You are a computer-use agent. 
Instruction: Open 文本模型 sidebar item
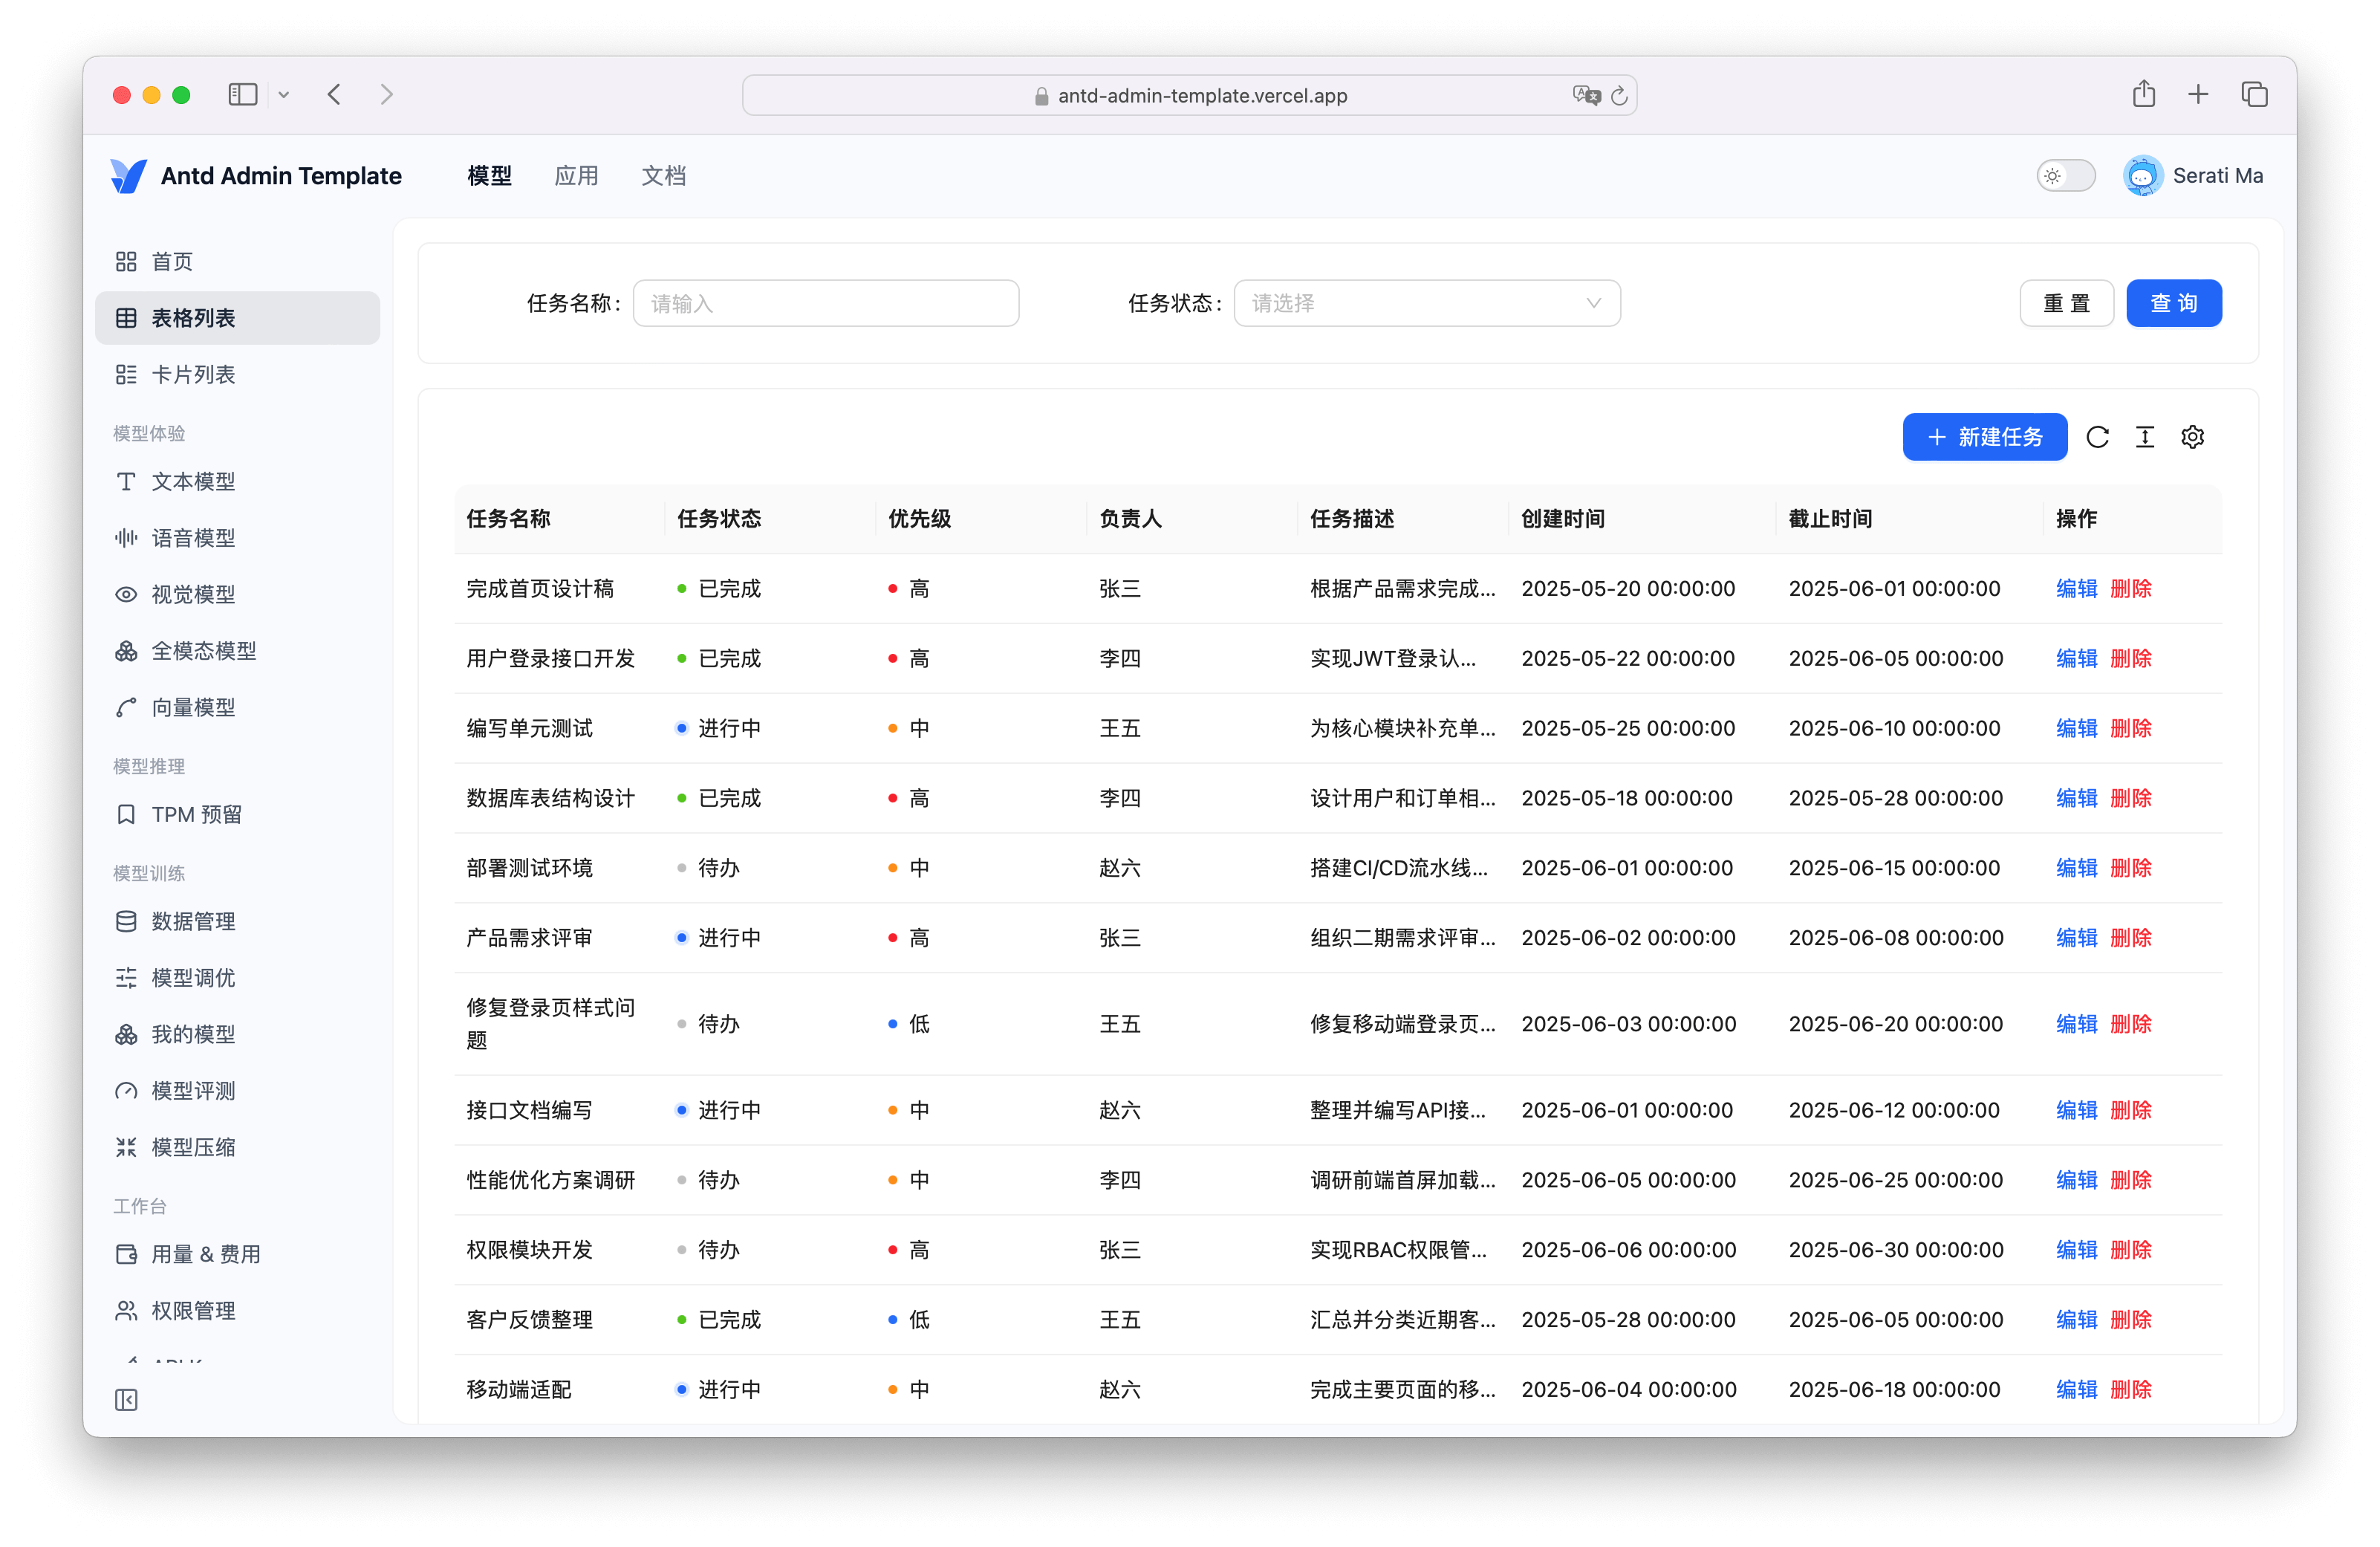[x=238, y=481]
